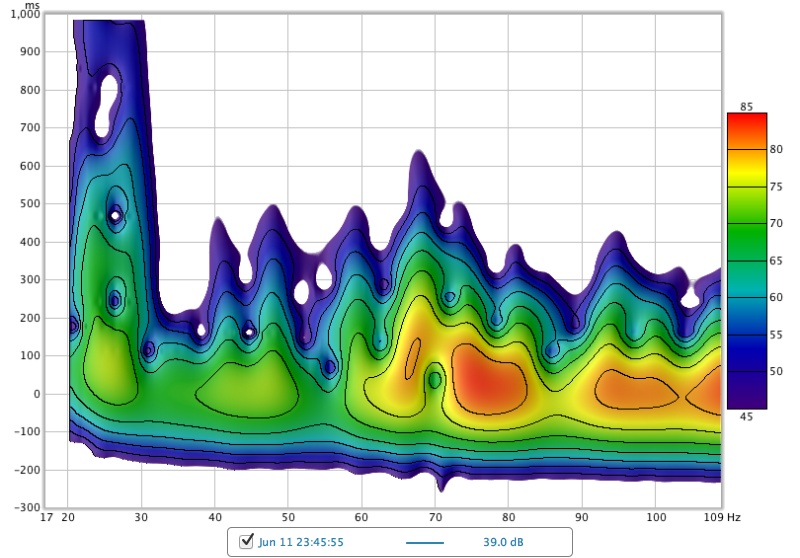Viewport: 800px width, 558px height.
Task: Click the '70' Hz frequency axis label
Action: click(x=435, y=517)
